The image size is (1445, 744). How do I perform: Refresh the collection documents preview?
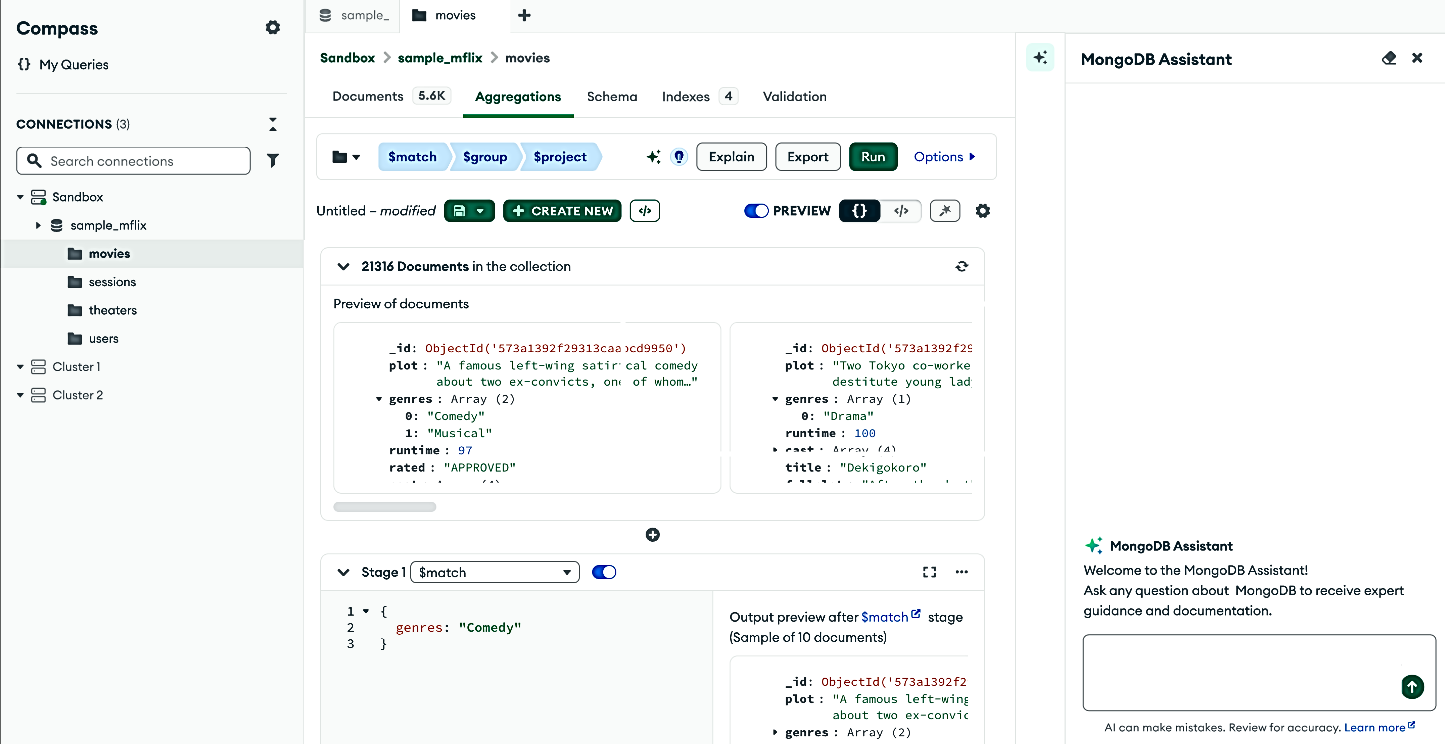pyautogui.click(x=962, y=267)
